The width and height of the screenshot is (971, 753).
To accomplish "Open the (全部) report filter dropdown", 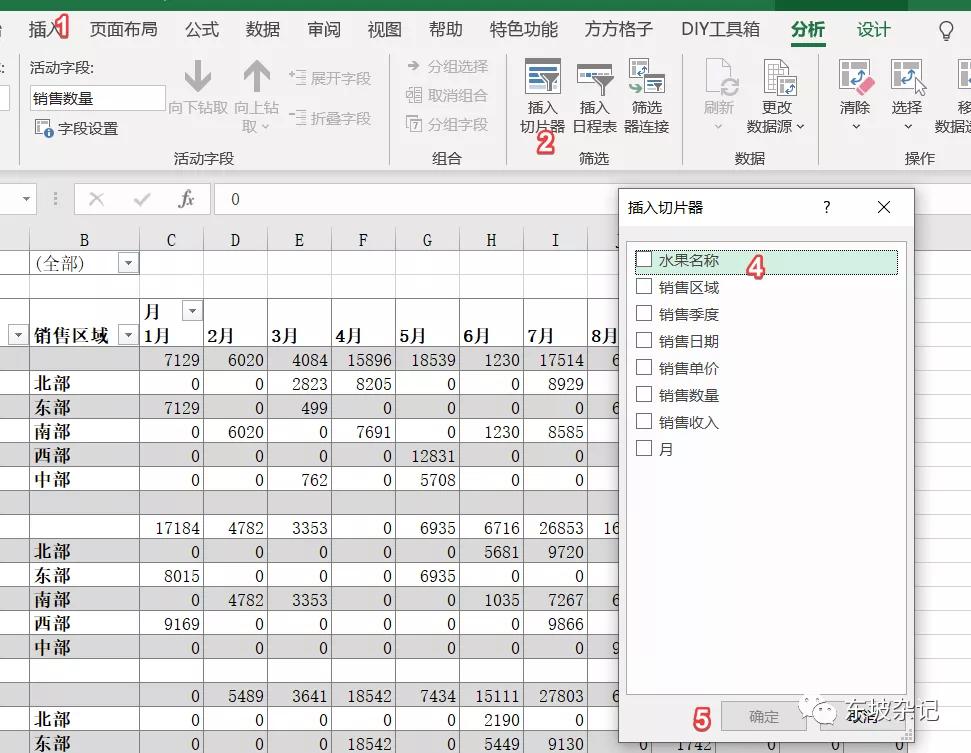I will [127, 262].
